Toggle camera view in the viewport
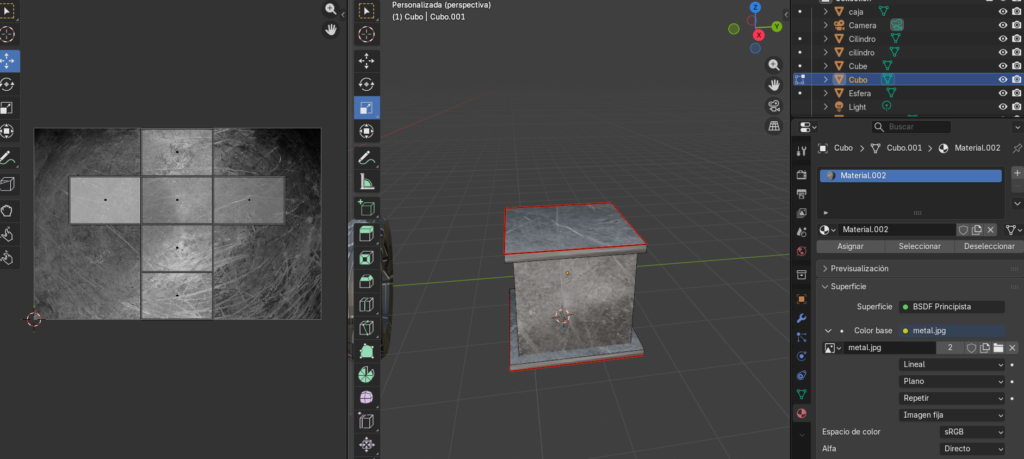The image size is (1024, 459). 774,106
